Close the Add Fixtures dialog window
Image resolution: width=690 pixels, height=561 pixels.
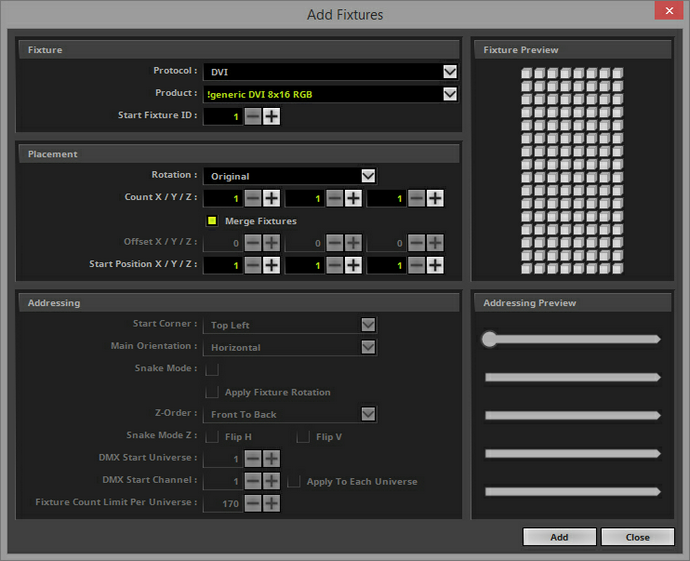tap(669, 11)
